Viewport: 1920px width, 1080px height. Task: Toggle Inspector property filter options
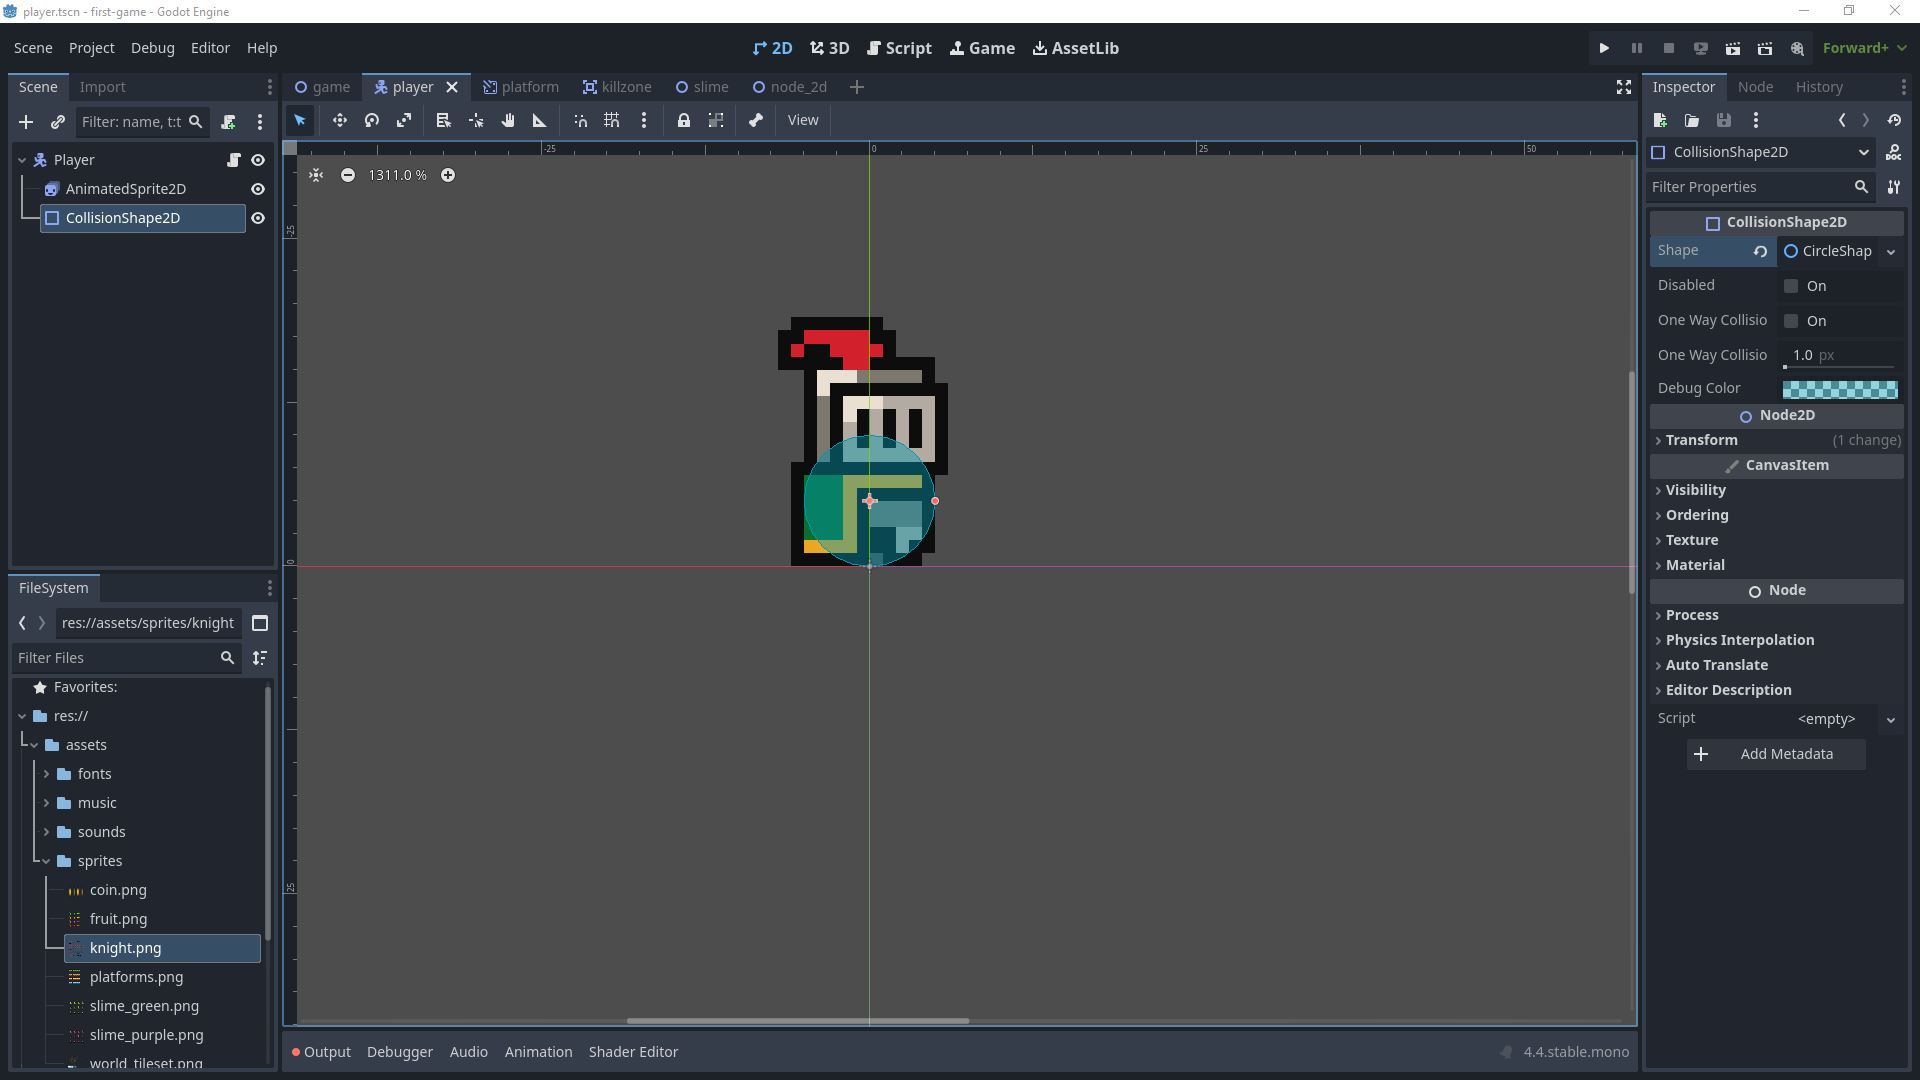pyautogui.click(x=1893, y=187)
